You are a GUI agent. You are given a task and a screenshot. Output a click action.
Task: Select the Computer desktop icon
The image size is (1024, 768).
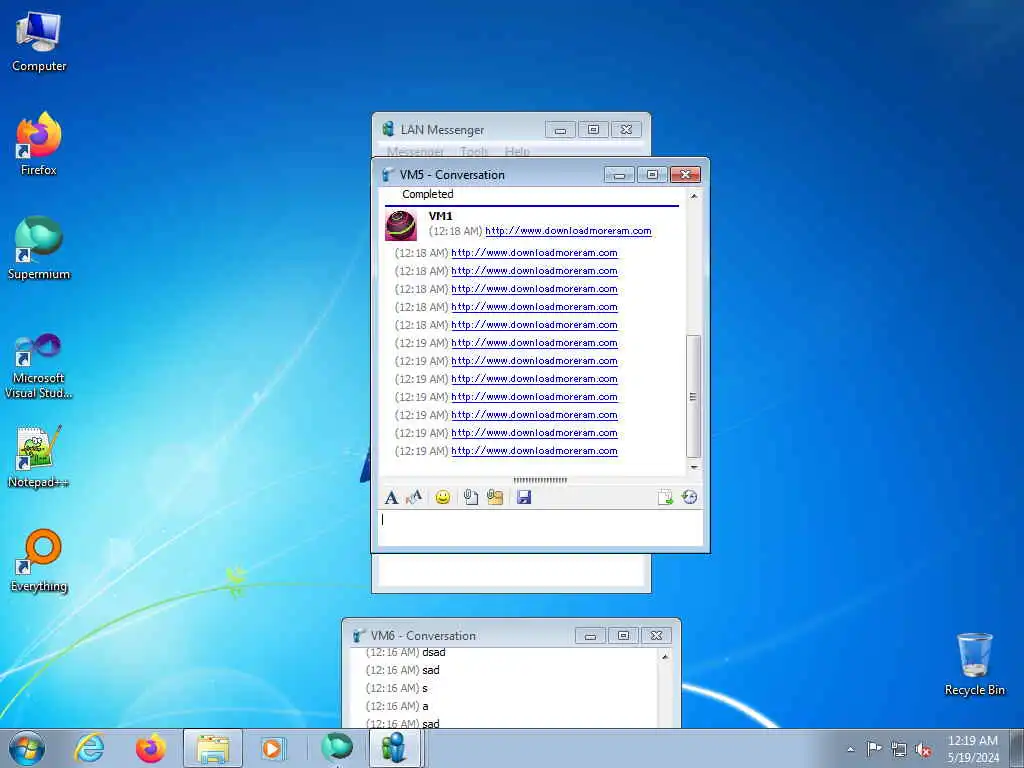[x=39, y=42]
